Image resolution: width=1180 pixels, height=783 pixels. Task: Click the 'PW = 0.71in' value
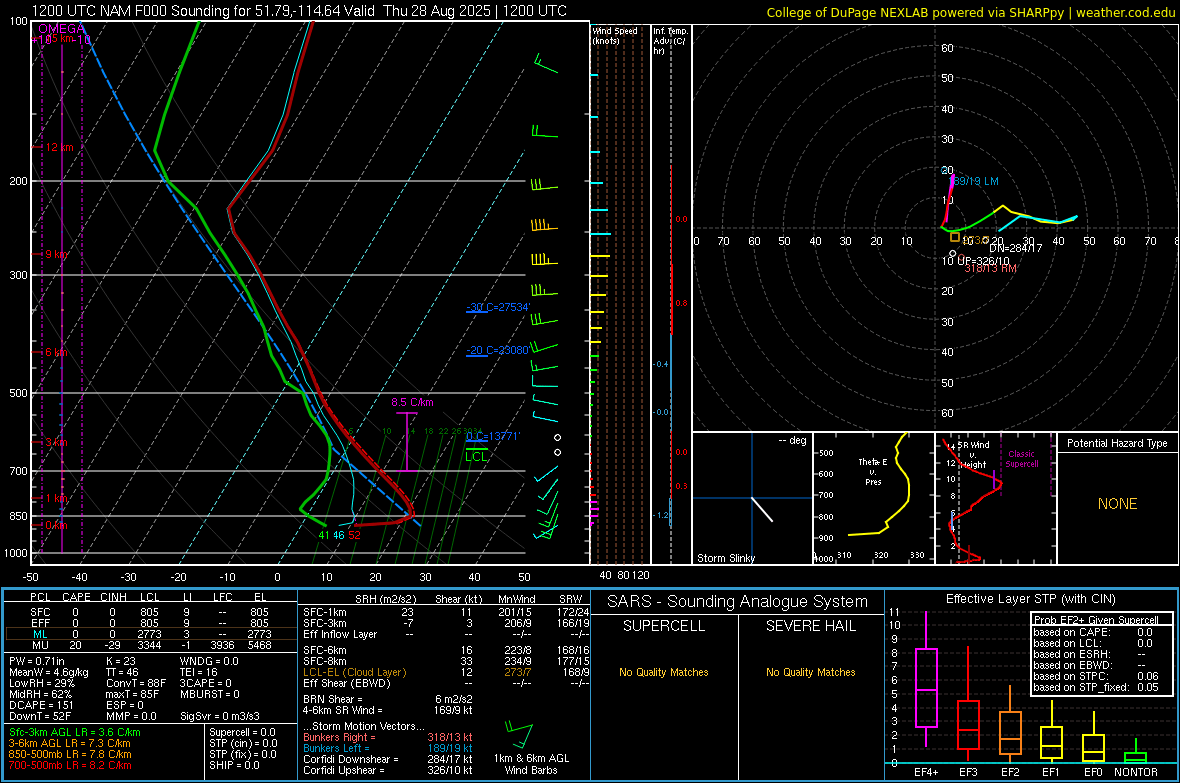pos(37,661)
